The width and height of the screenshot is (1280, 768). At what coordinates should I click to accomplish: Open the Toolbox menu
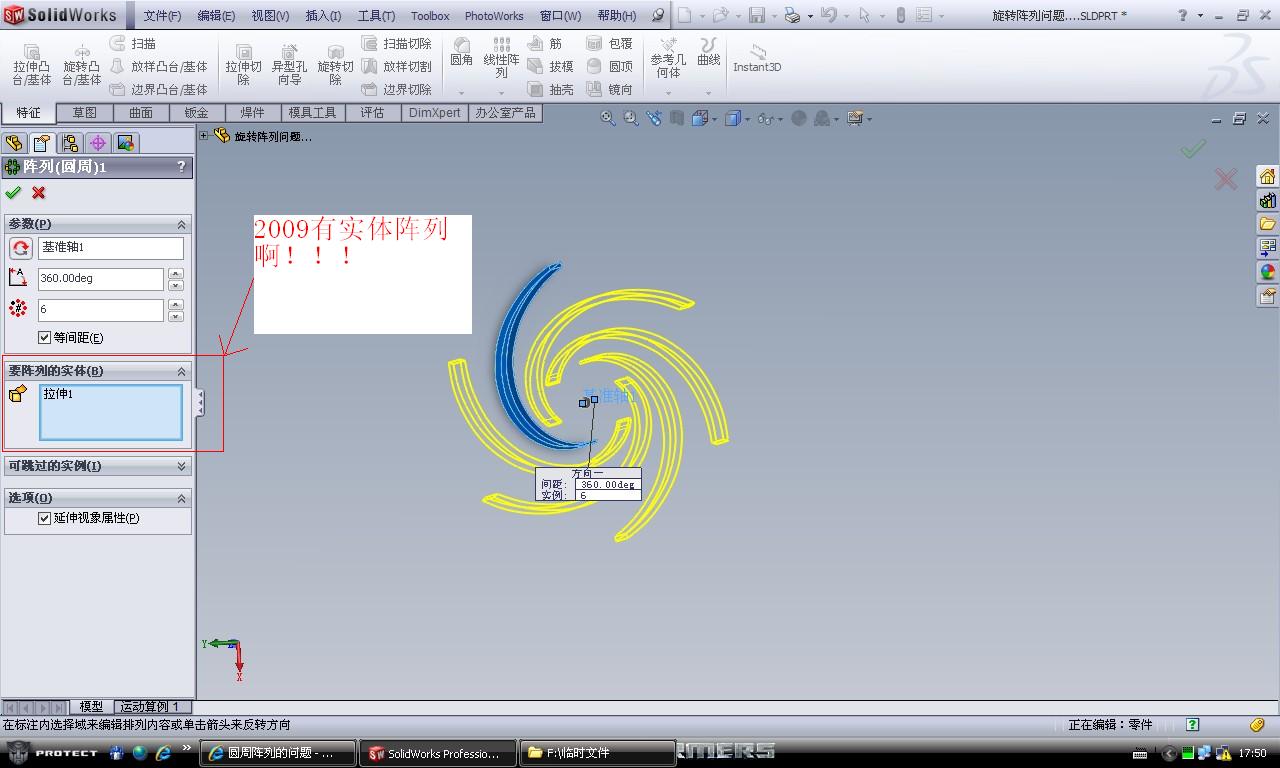(430, 16)
